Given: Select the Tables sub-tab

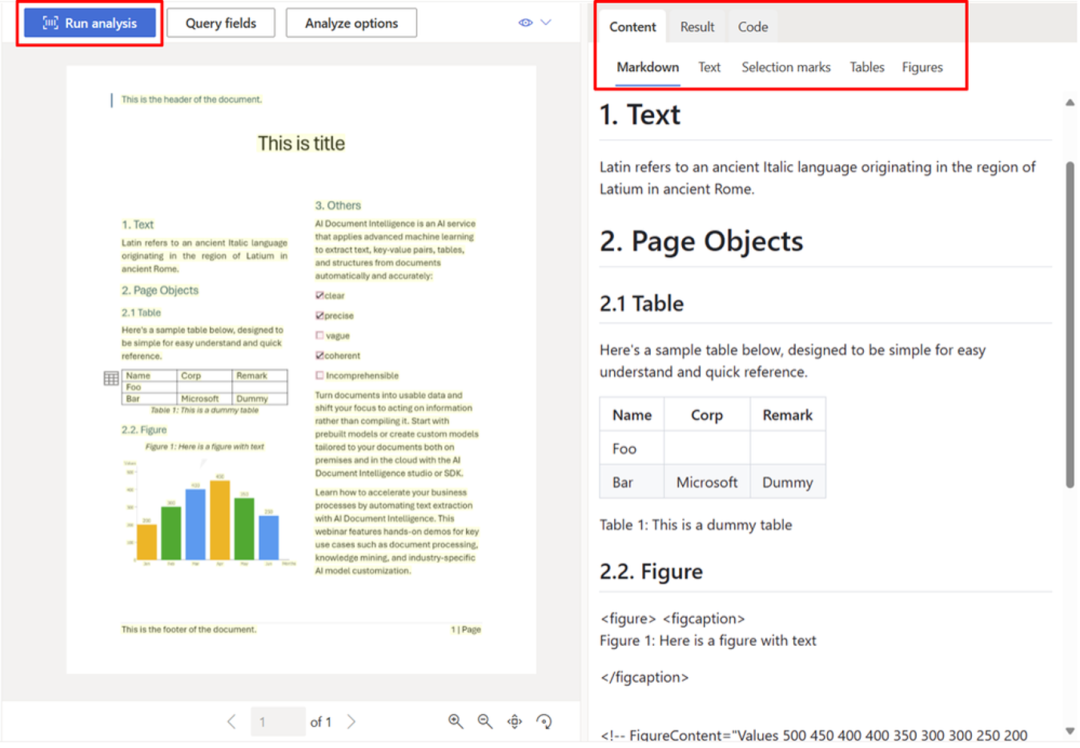Looking at the screenshot, I should [x=866, y=67].
